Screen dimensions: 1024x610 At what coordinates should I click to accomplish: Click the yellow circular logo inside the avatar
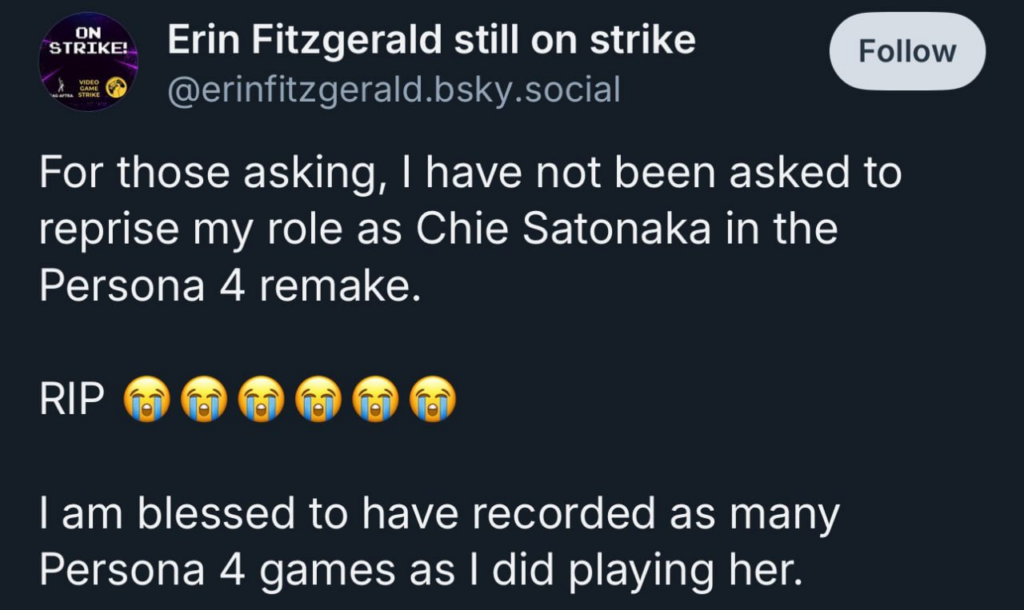point(116,87)
